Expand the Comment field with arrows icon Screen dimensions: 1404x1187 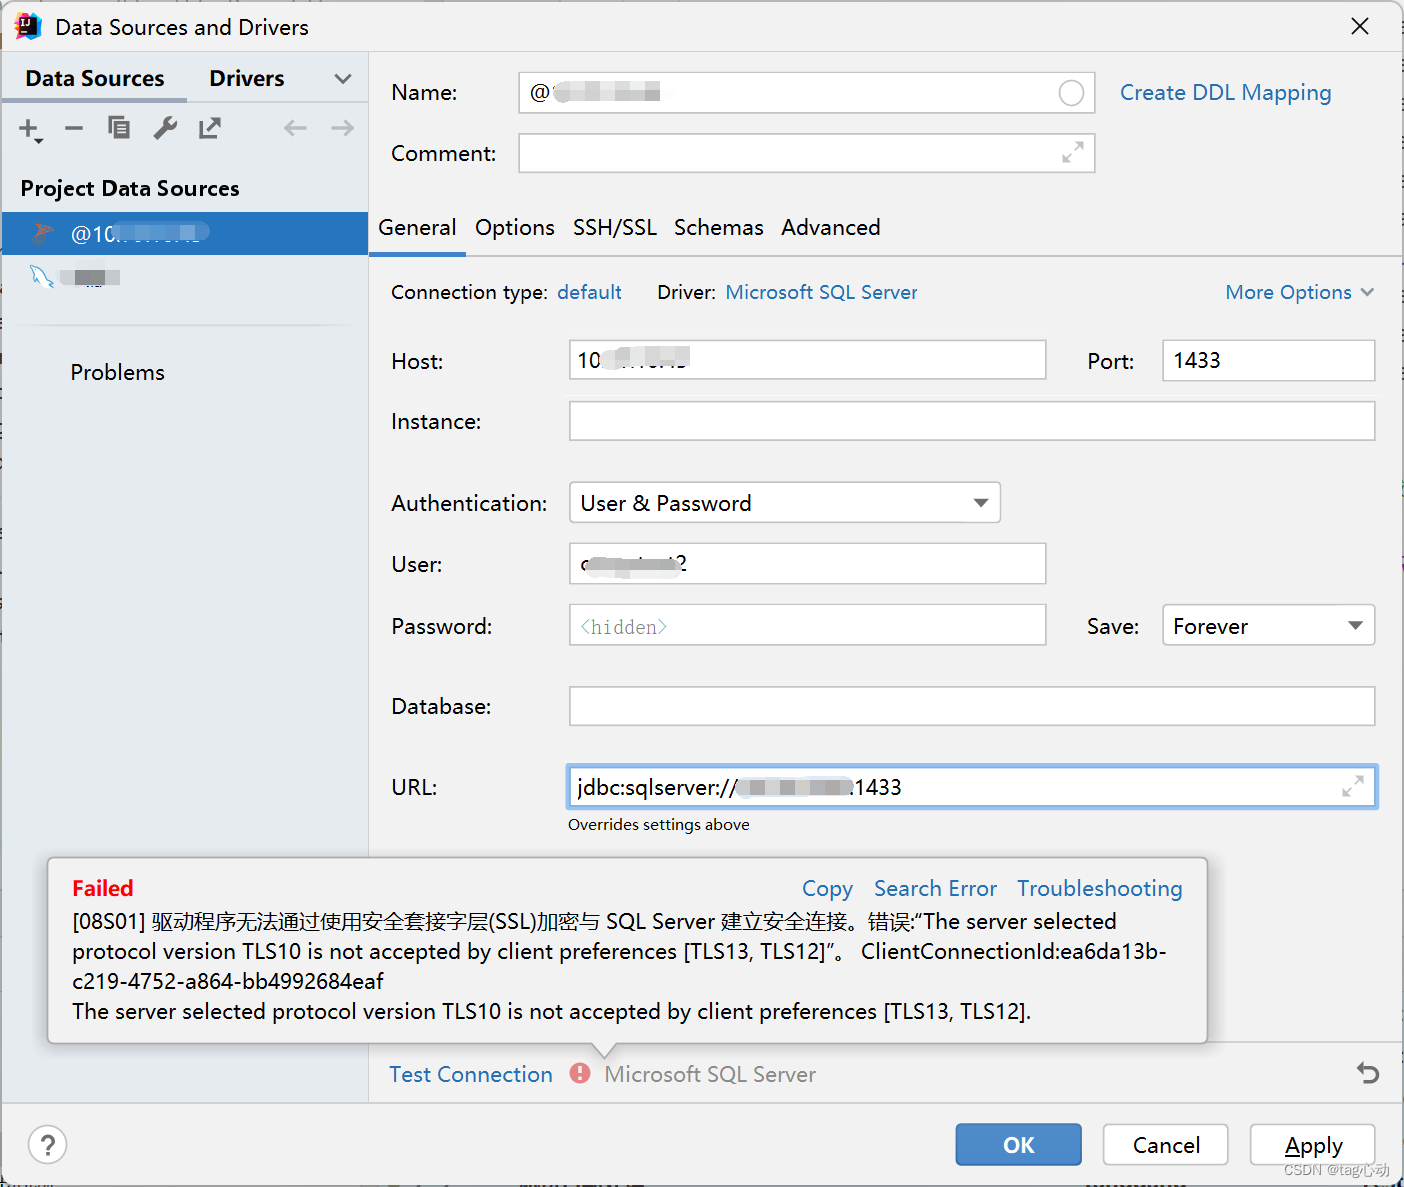coord(1073,153)
